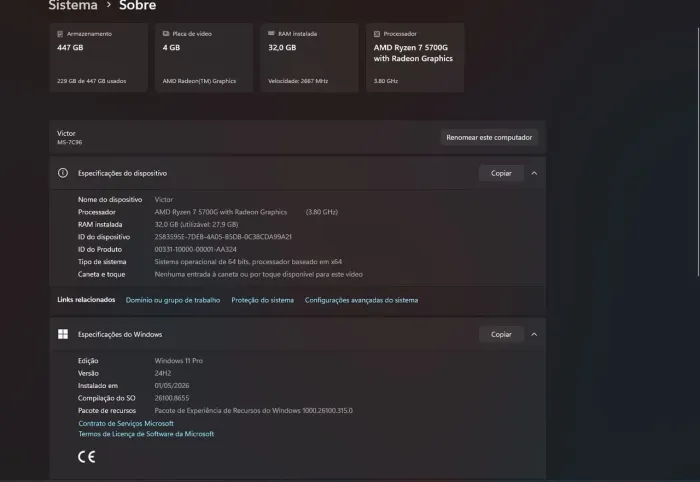
Task: Select the Pacote de Experiência de Recursos text
Action: (254, 411)
